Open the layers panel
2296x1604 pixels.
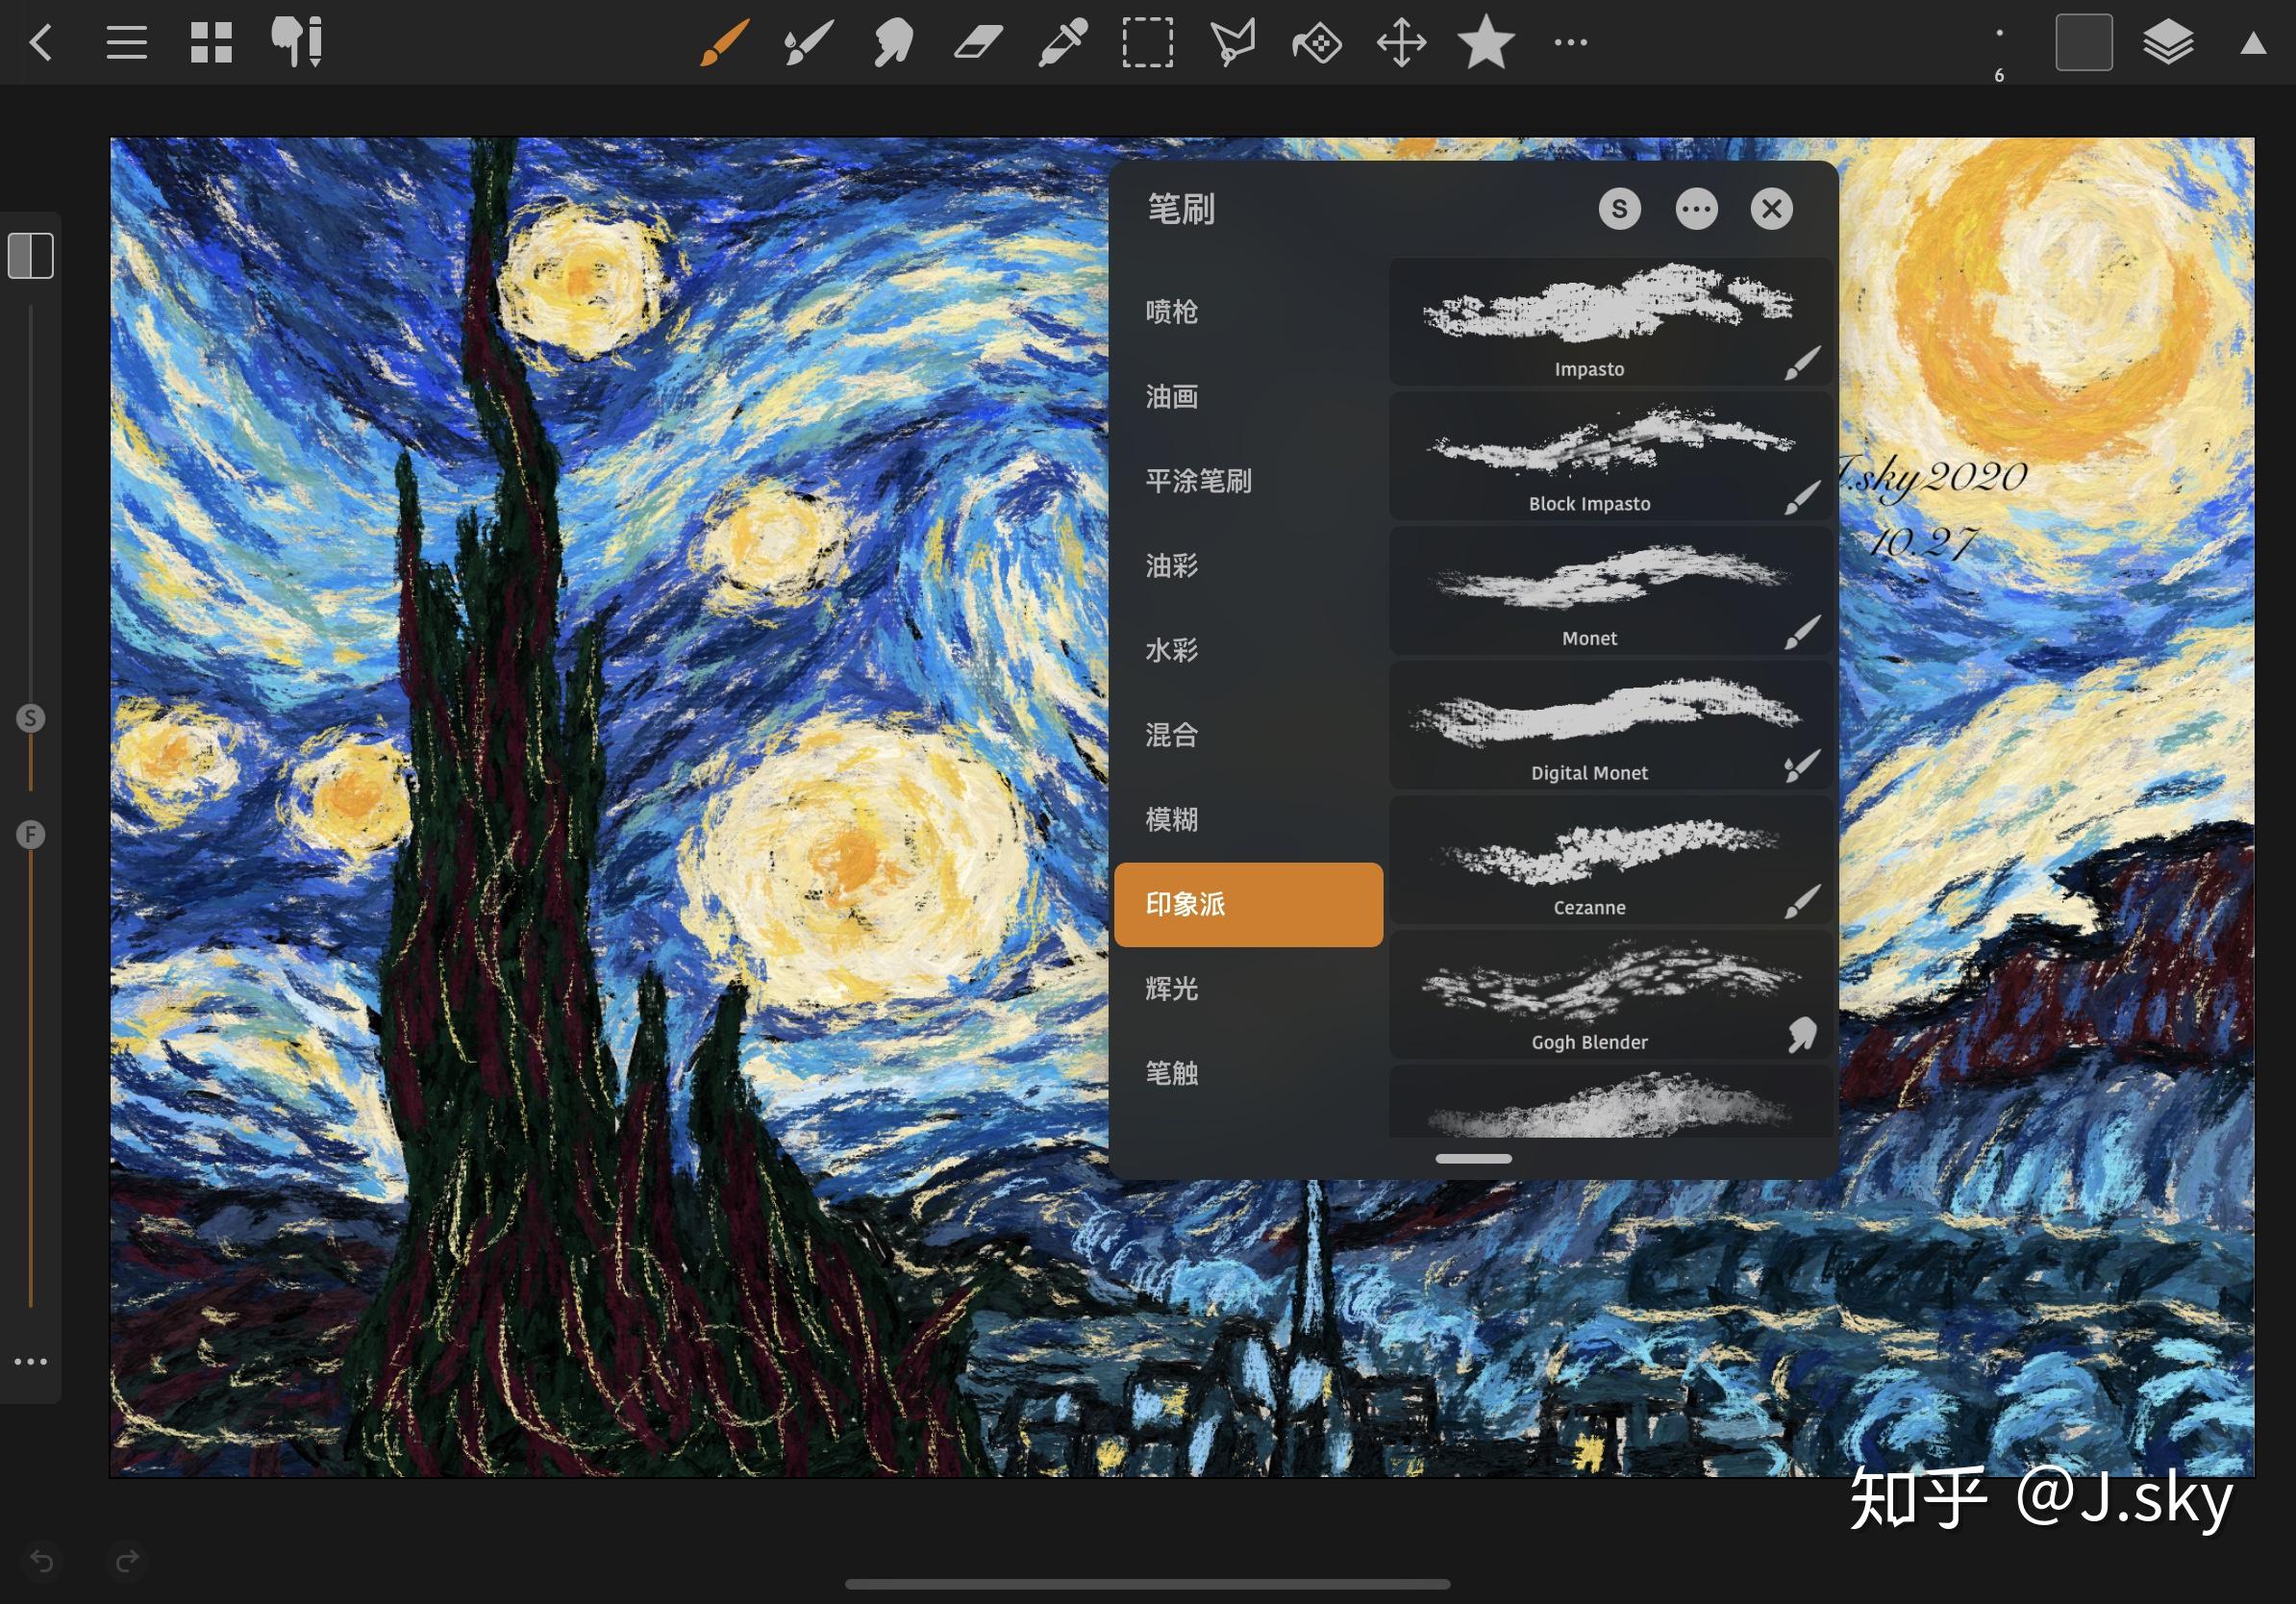[x=2168, y=43]
